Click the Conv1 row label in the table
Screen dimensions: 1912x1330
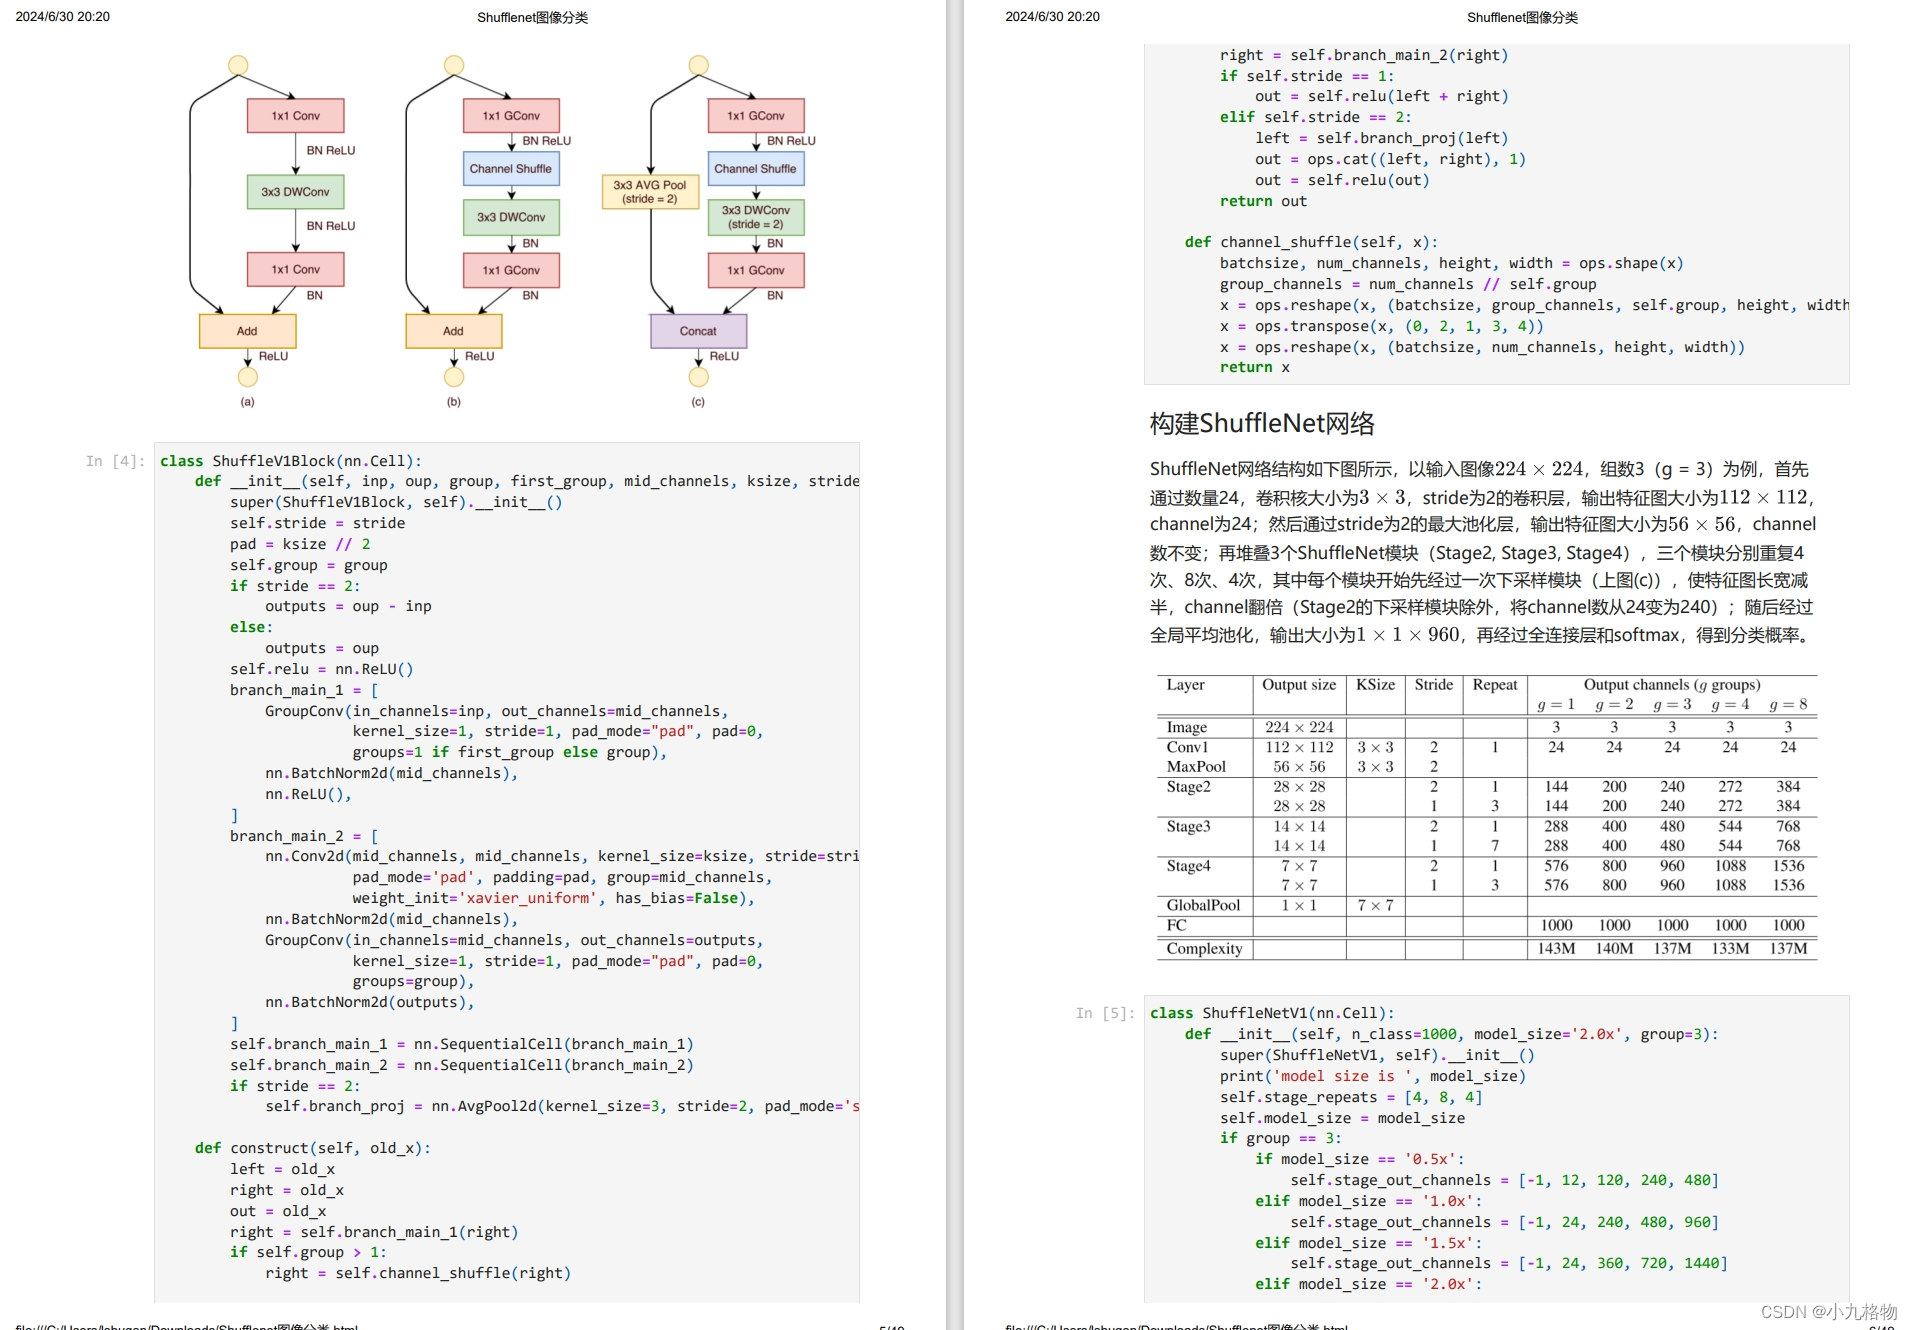[x=1188, y=747]
